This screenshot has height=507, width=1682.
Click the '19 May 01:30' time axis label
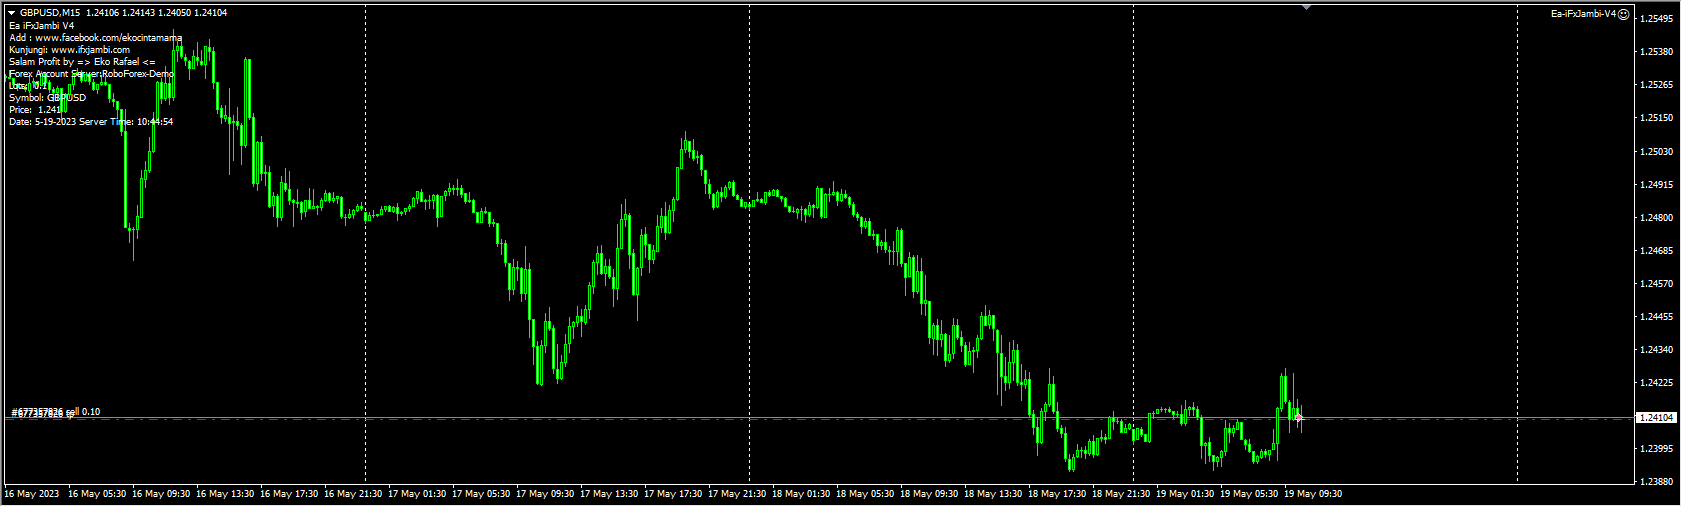(x=1185, y=494)
